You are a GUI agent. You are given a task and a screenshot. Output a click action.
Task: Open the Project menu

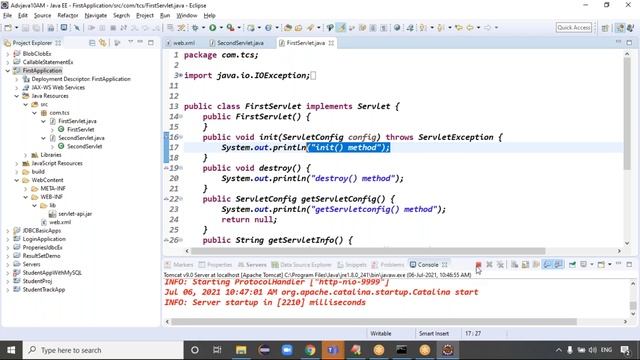pos(145,16)
